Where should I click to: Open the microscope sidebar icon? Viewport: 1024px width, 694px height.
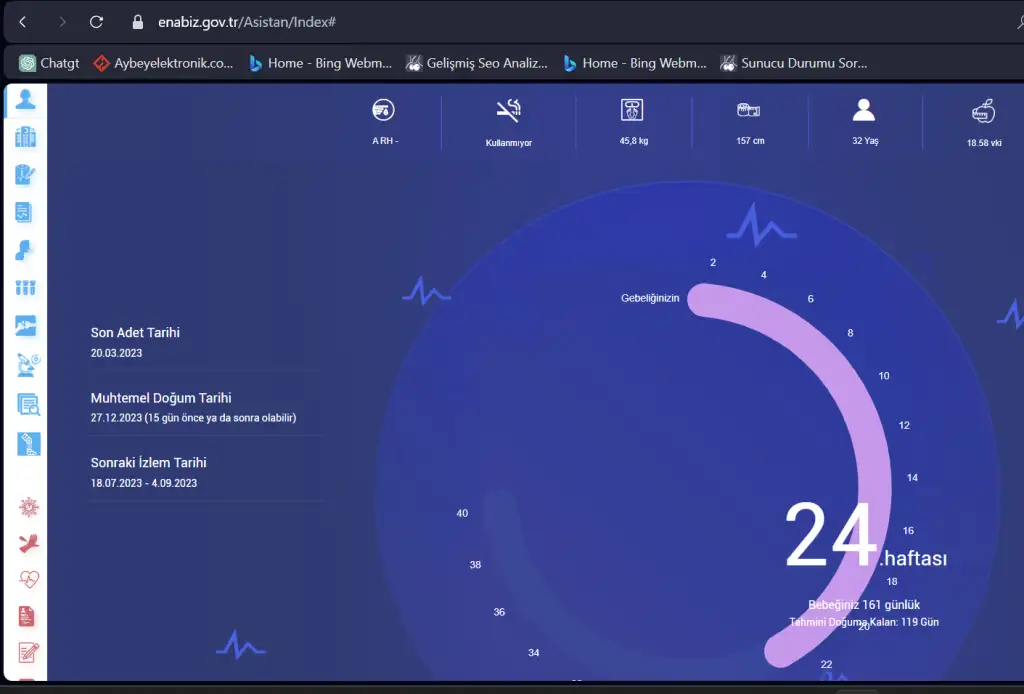tap(27, 365)
